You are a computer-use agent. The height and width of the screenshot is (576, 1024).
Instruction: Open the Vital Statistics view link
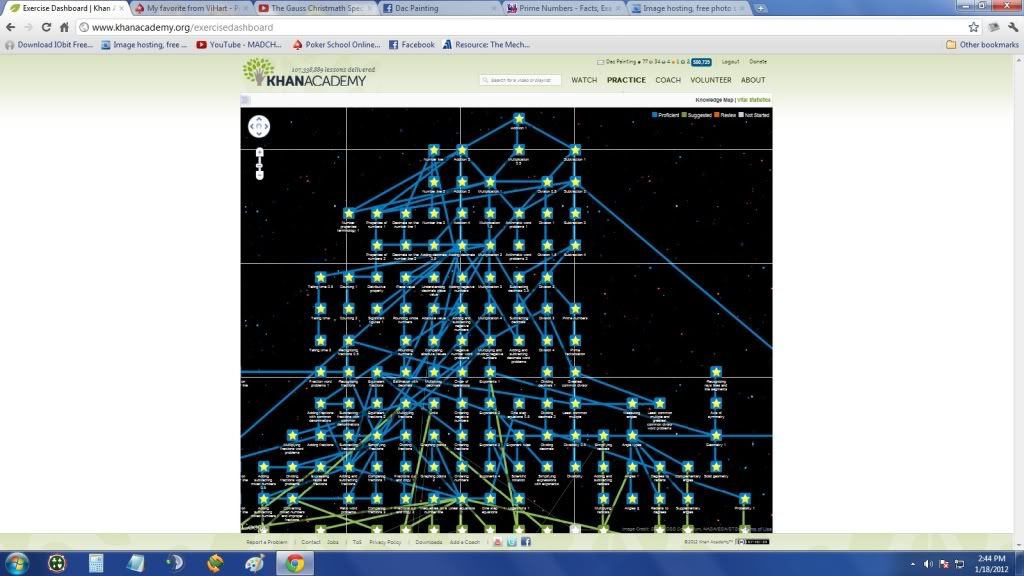(x=755, y=100)
